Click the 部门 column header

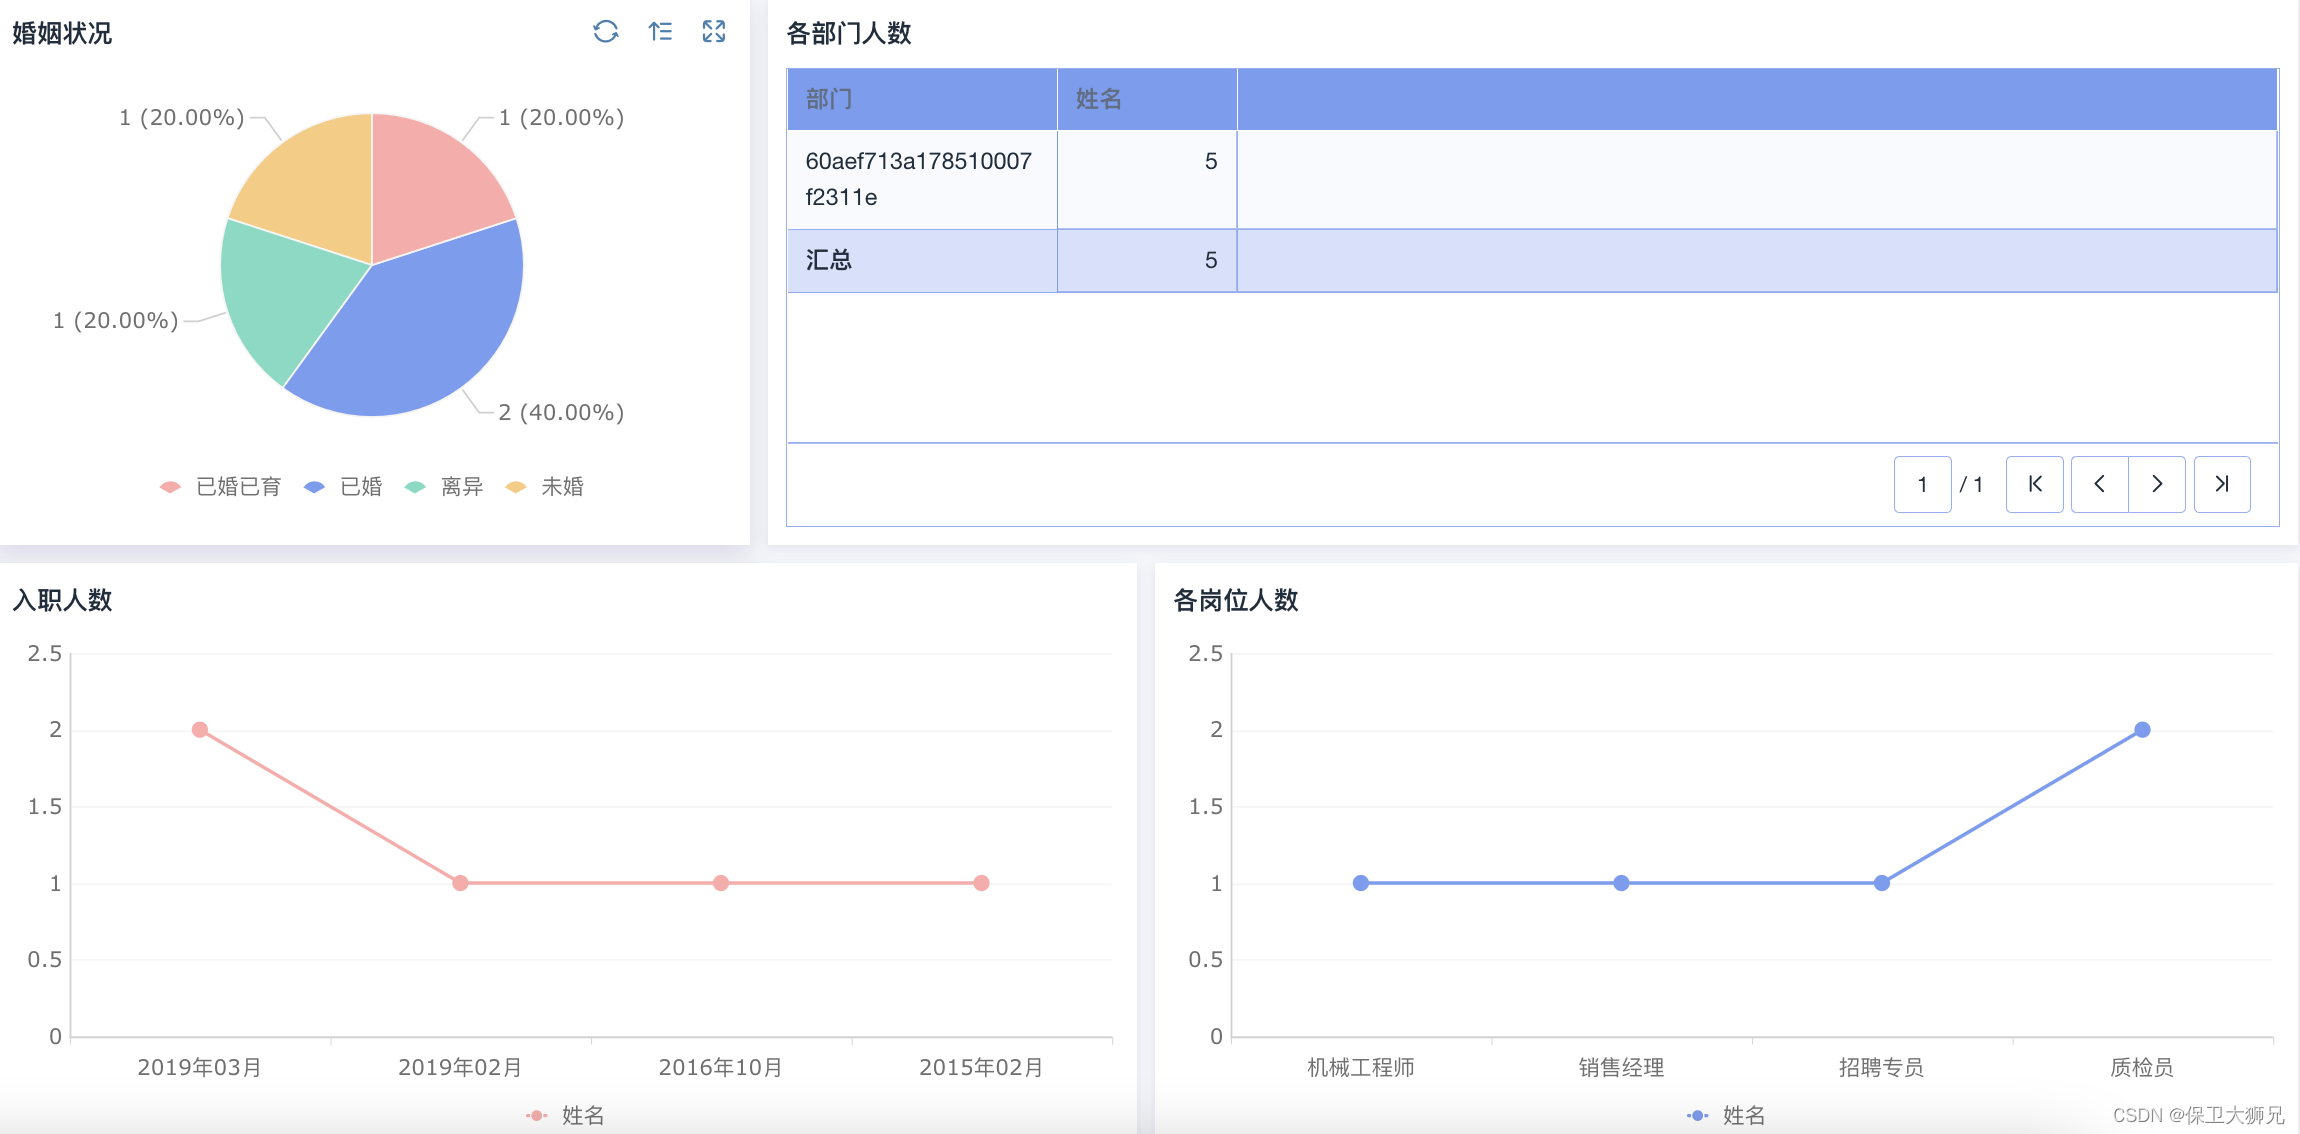click(x=829, y=99)
